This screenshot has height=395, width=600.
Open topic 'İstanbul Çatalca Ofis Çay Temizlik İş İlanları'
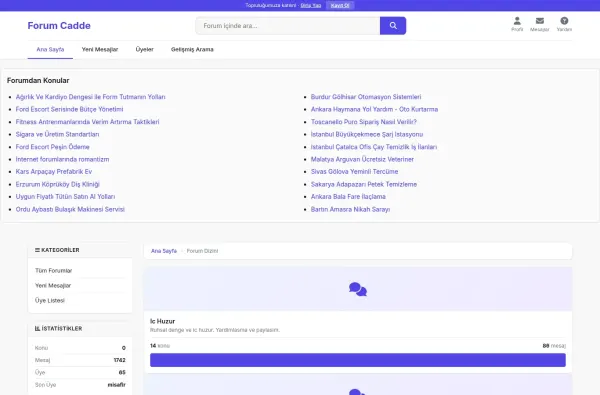click(374, 147)
